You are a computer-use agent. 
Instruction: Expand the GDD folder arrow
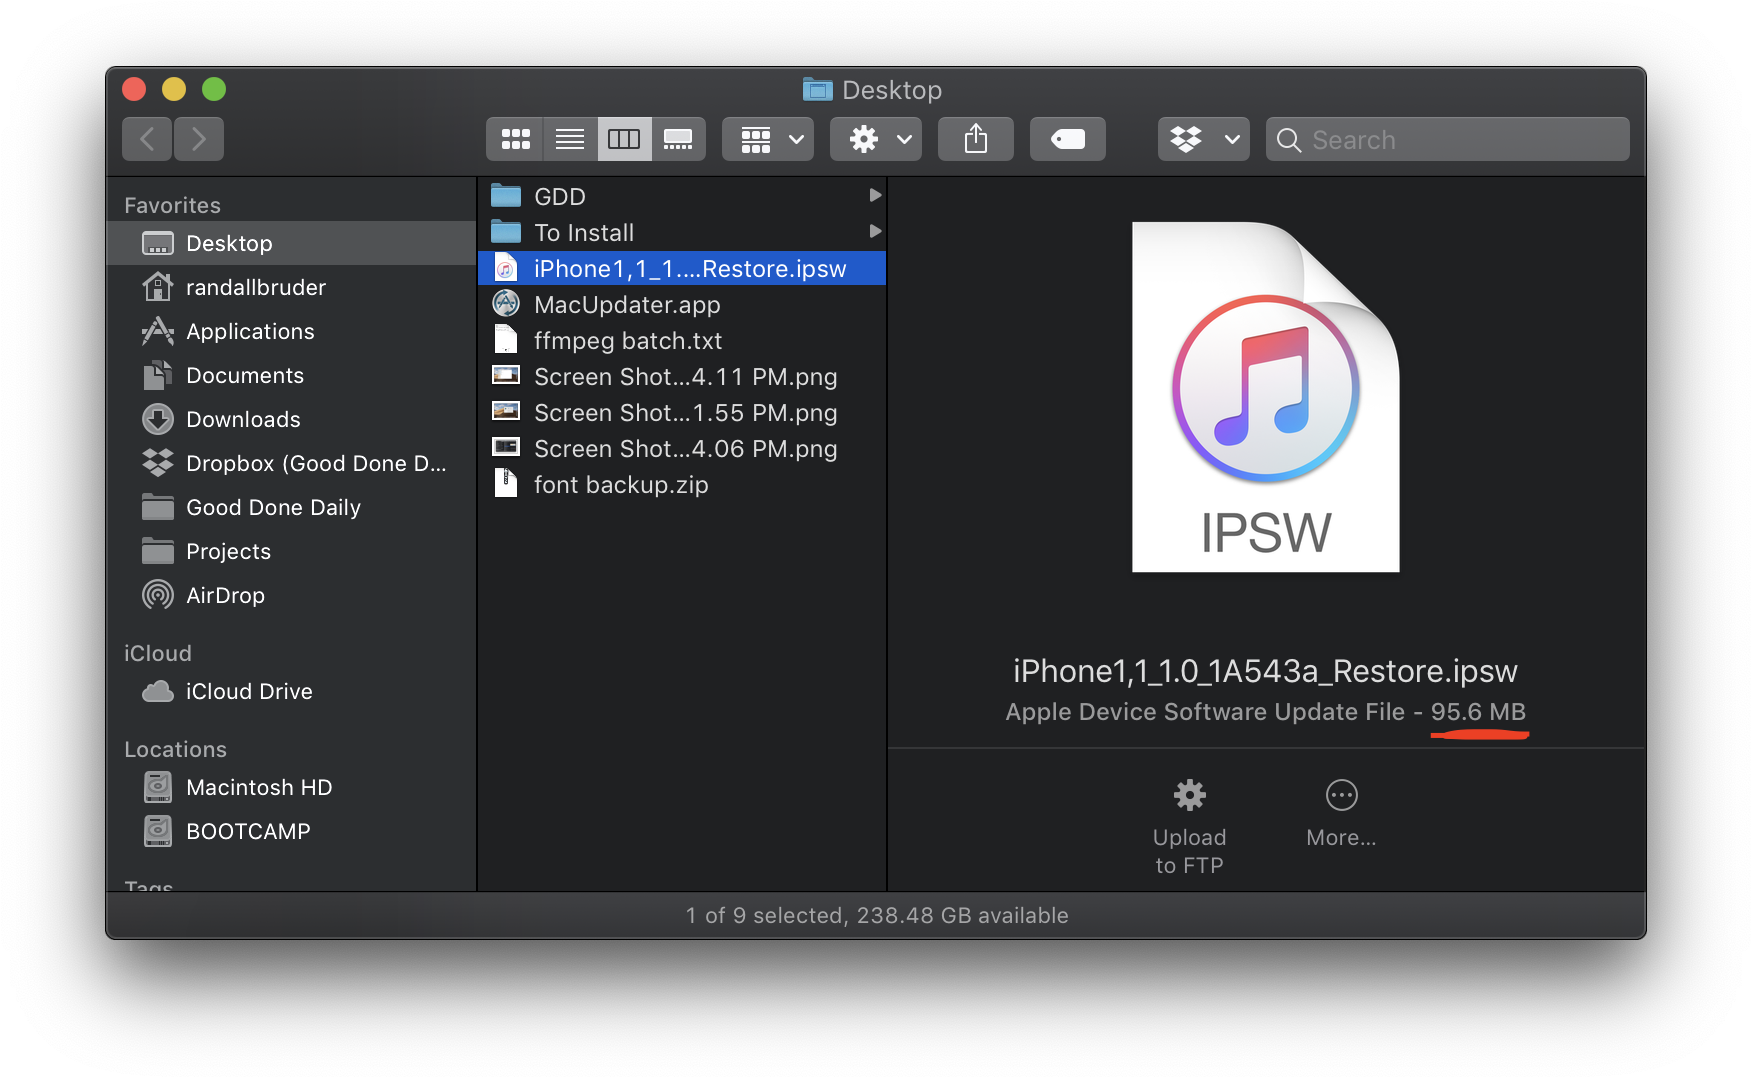(x=875, y=196)
